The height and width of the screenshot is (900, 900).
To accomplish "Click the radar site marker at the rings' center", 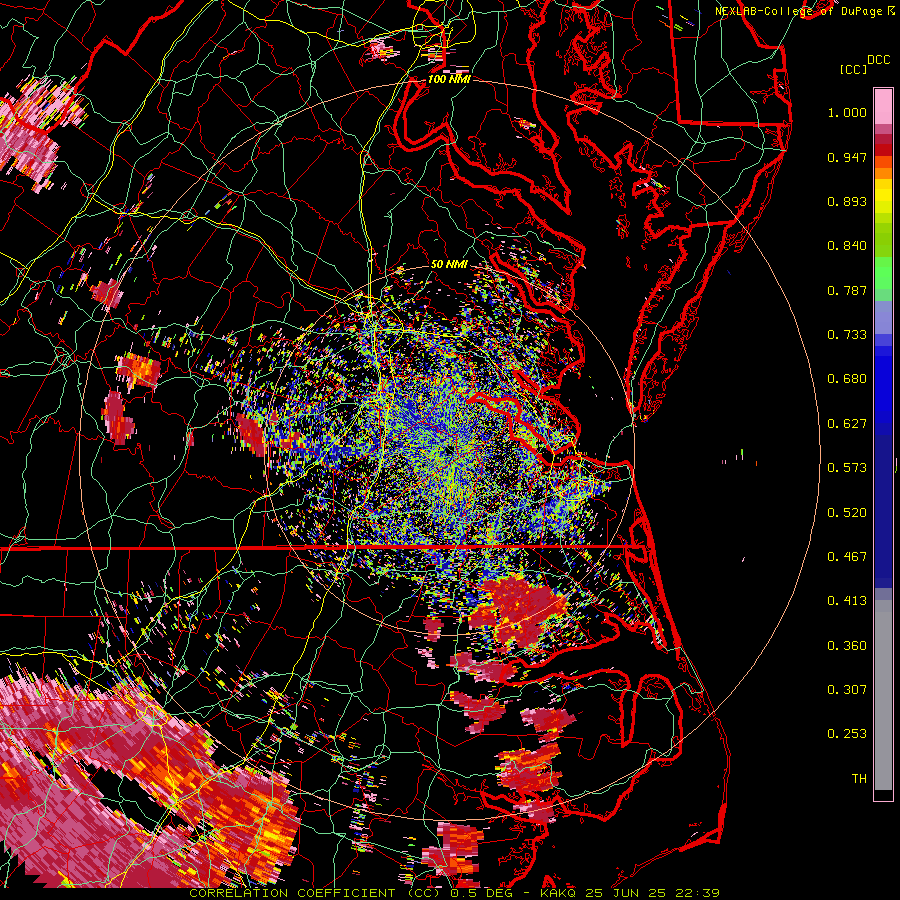I will point(449,452).
